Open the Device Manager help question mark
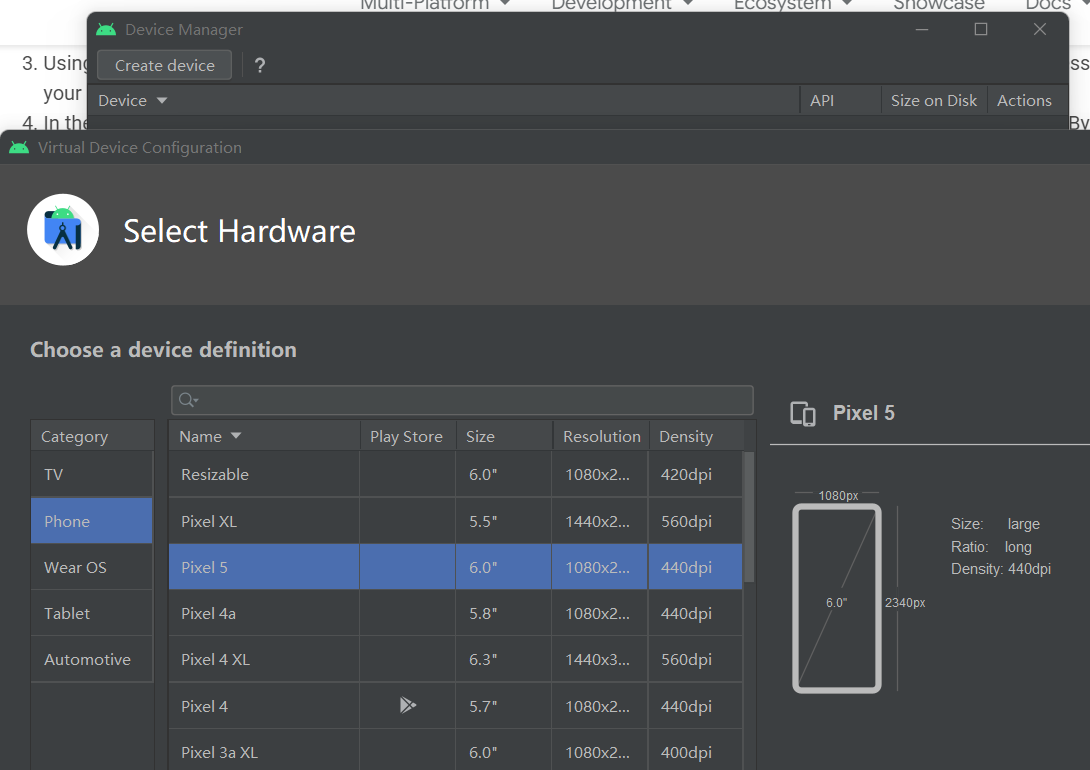 click(259, 65)
